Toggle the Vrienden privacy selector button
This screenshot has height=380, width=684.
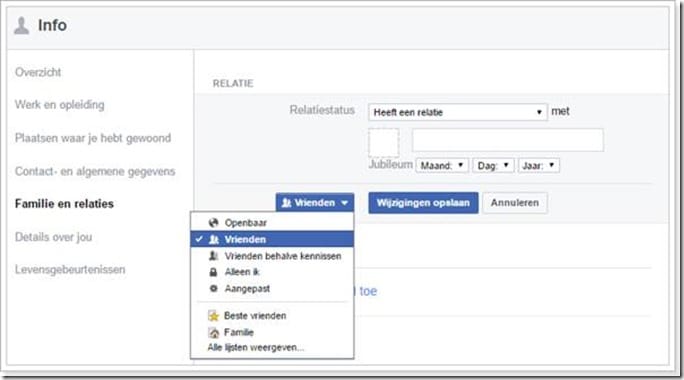[x=315, y=203]
